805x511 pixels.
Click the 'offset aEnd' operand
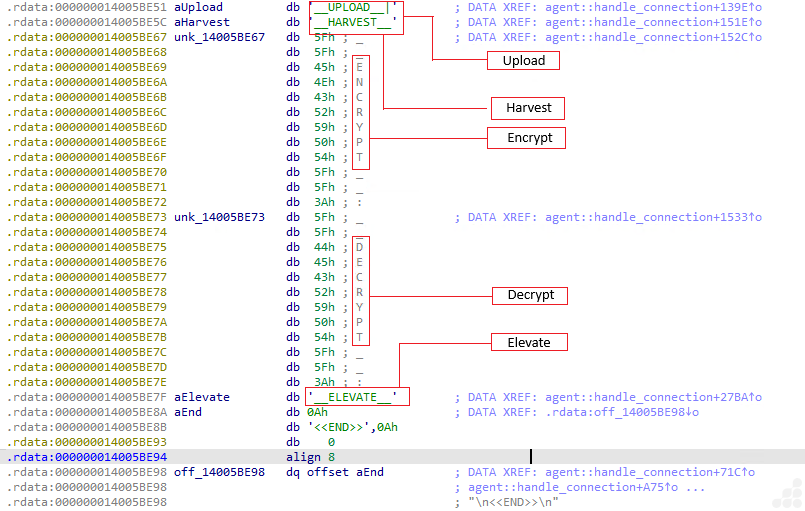tap(345, 472)
